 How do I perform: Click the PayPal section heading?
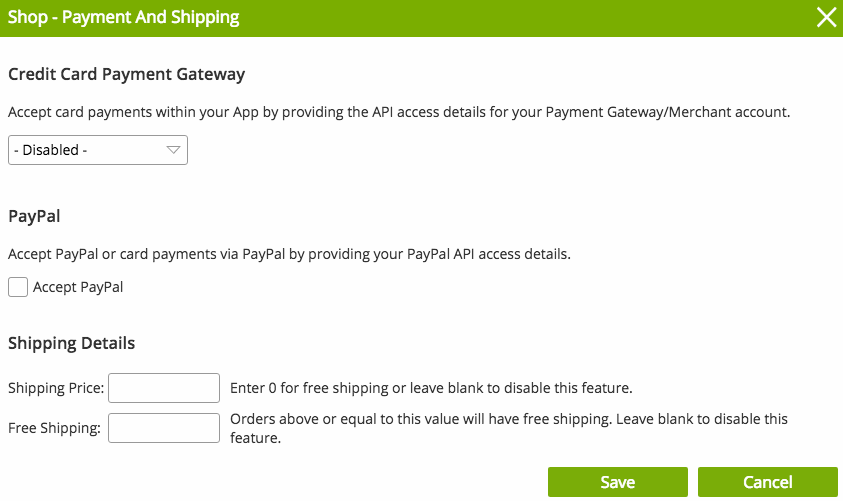tap(32, 215)
